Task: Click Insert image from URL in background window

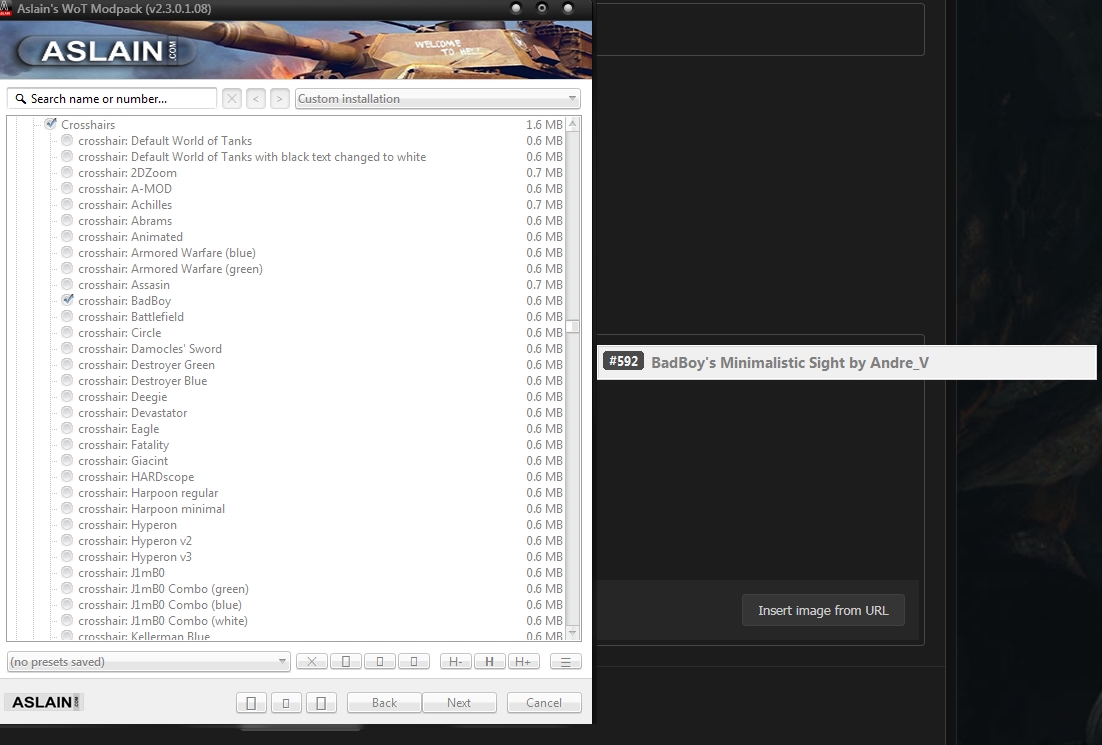Action: click(823, 610)
